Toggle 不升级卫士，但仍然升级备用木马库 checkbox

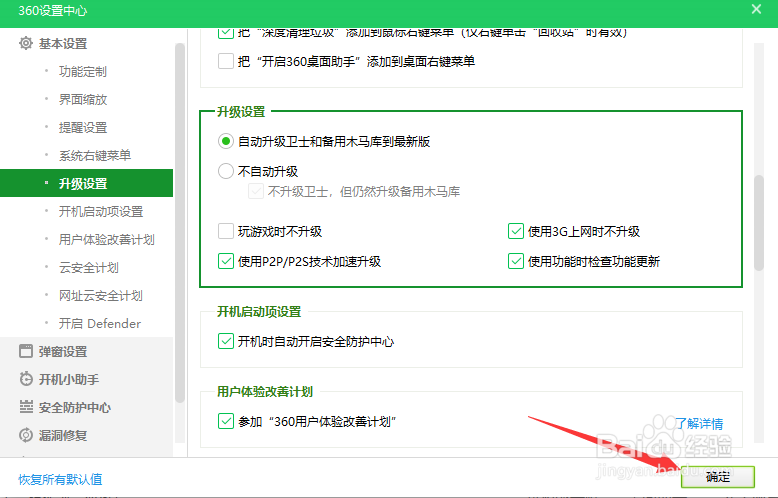[256, 191]
